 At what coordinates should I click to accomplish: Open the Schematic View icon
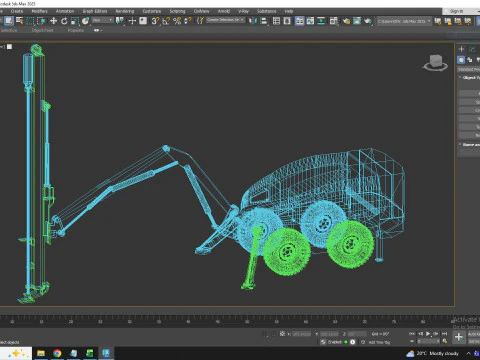pyautogui.click(x=321, y=21)
